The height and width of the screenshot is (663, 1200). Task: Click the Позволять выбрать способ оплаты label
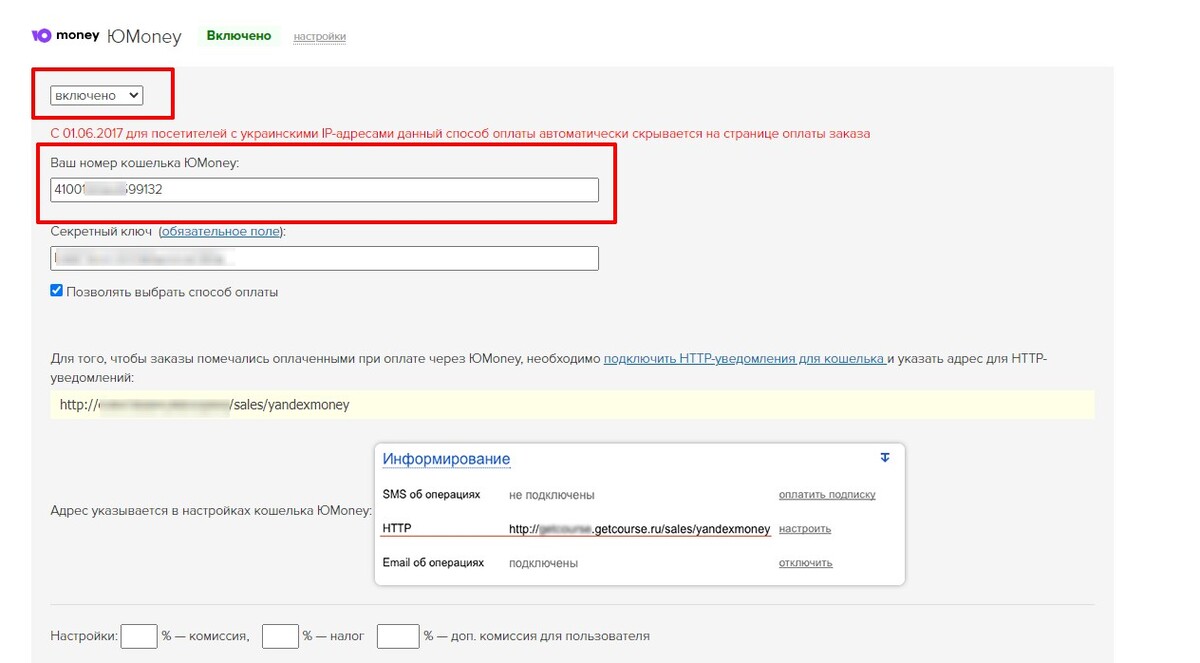(172, 292)
